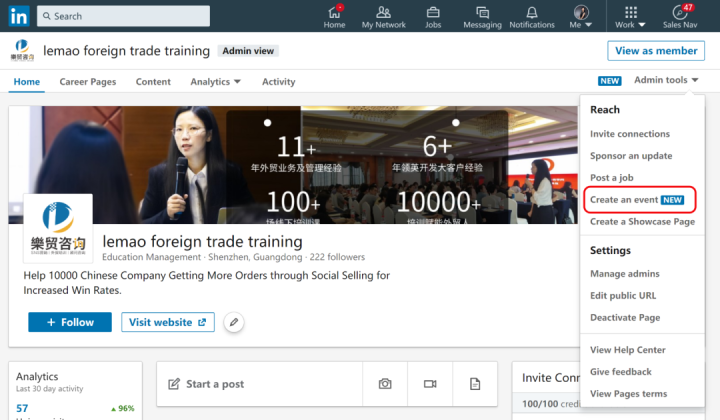Expand the Work apps grid menu
This screenshot has width=720, height=420.
pos(630,17)
